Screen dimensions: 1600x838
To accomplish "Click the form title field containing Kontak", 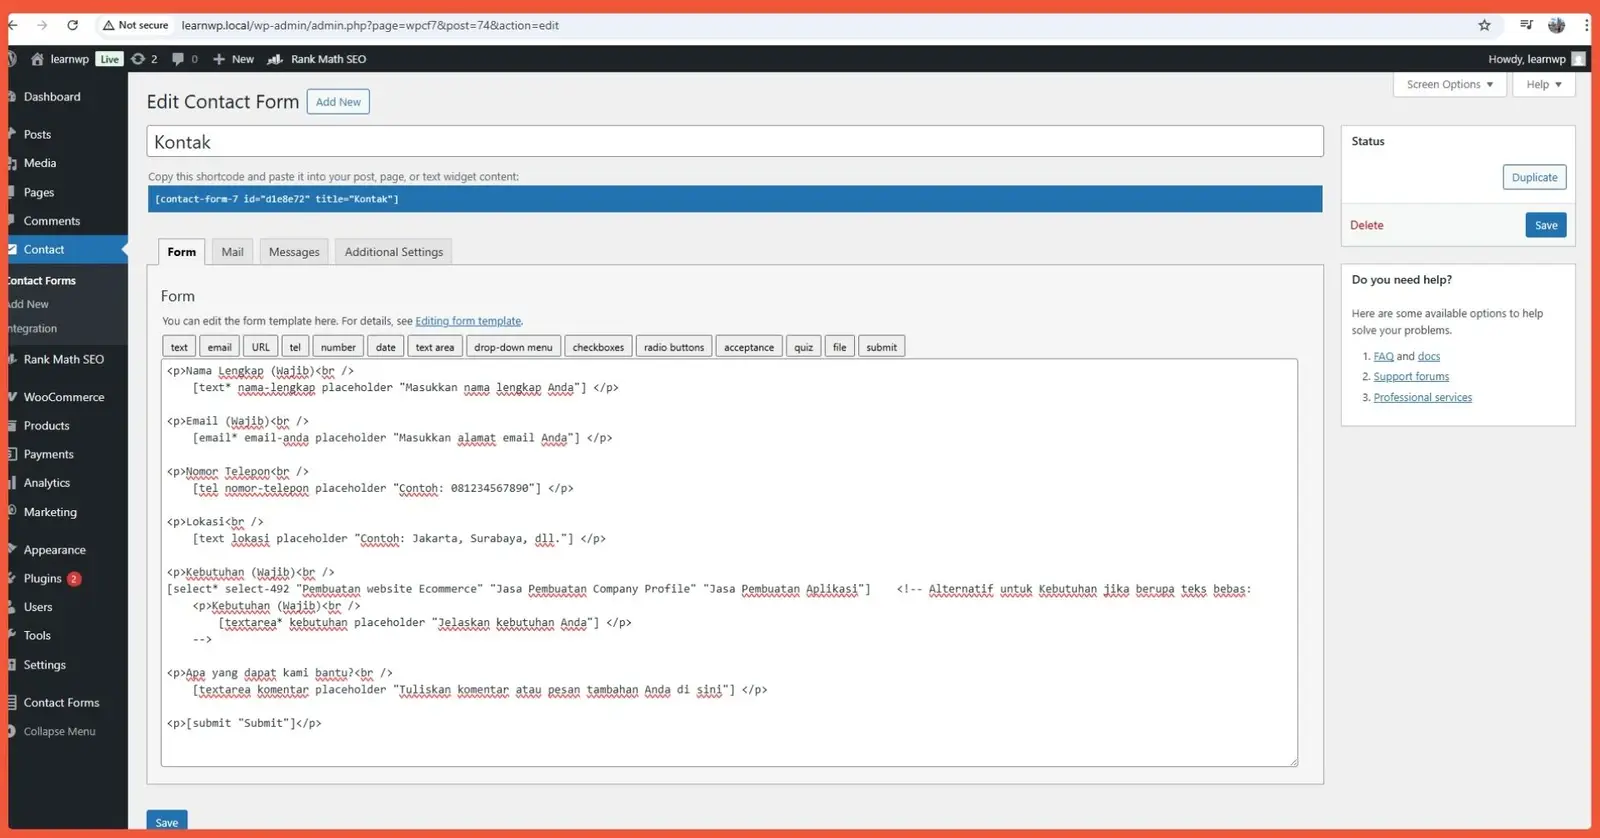I will point(734,142).
